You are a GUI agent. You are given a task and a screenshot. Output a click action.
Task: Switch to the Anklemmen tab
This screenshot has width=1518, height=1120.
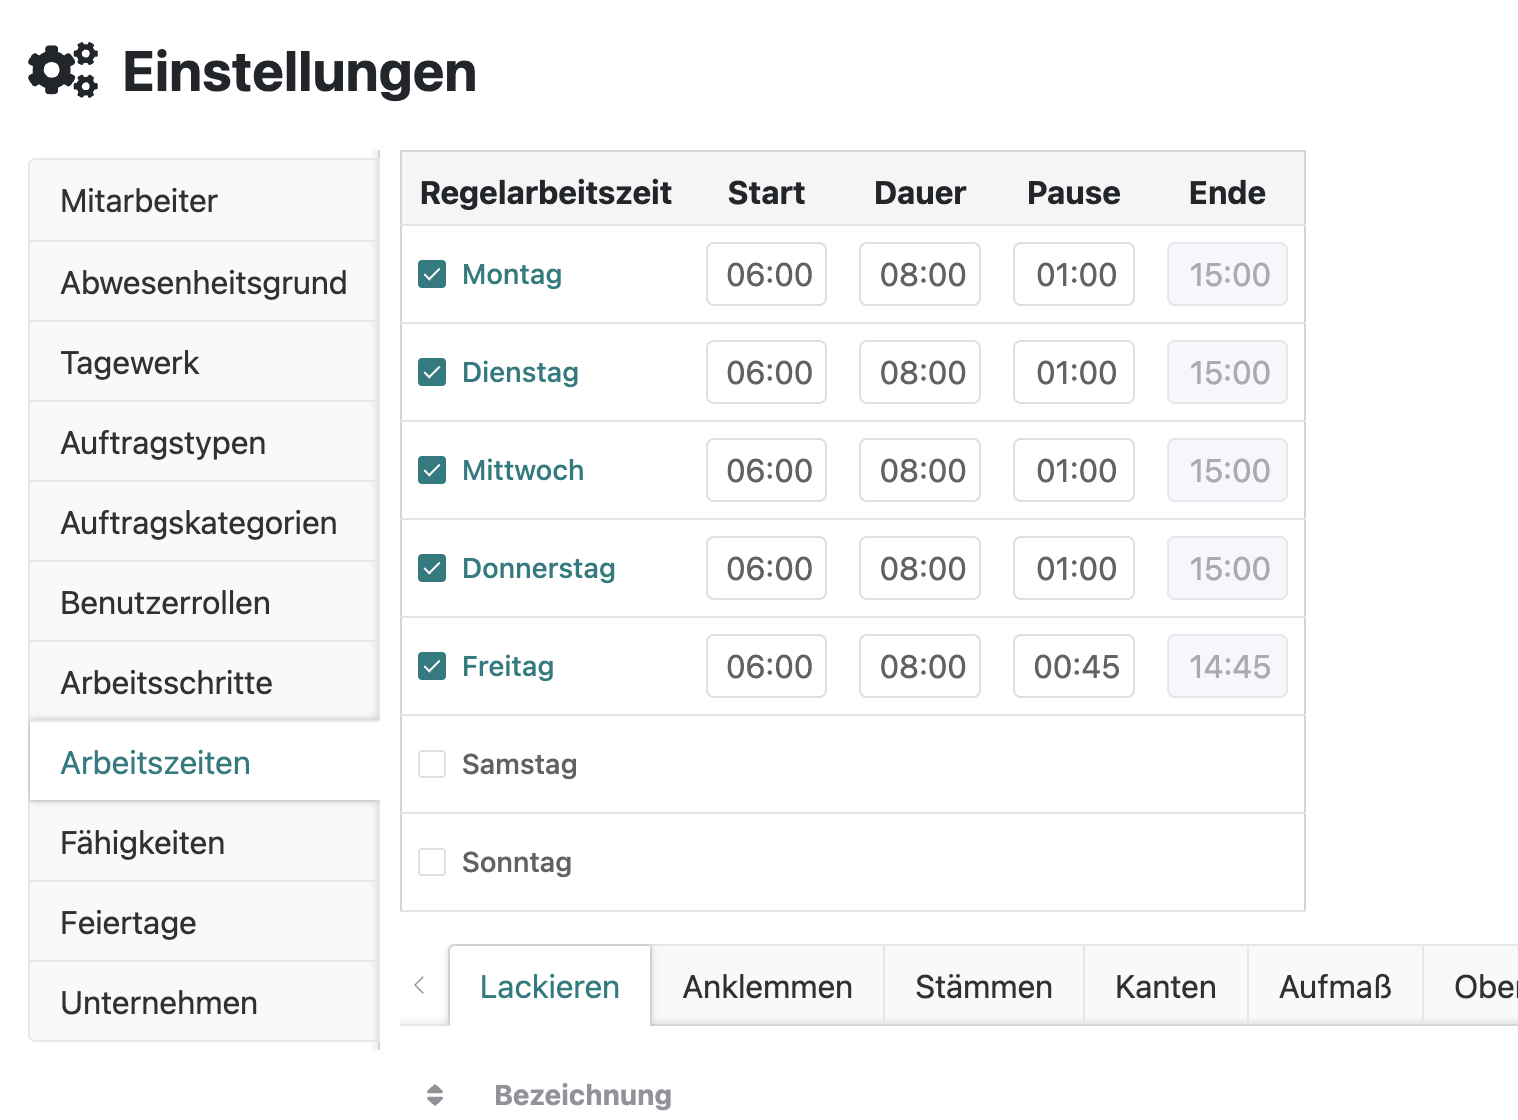(x=767, y=985)
